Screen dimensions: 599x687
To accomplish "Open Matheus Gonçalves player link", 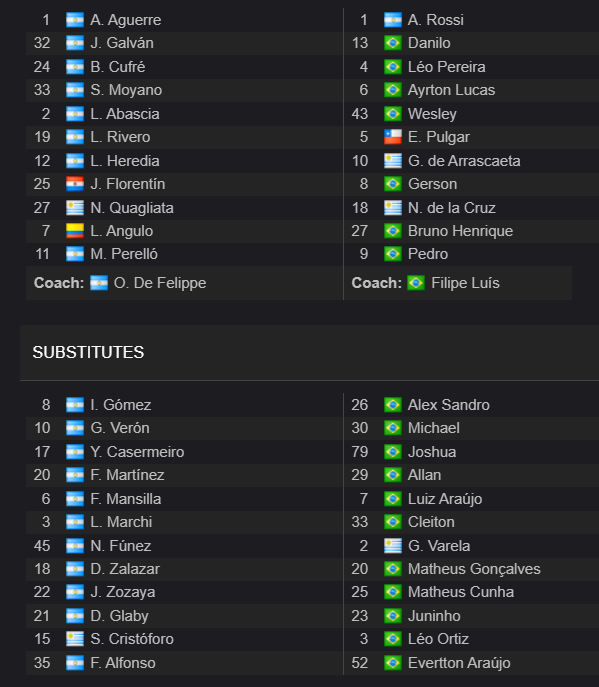I will 474,569.
